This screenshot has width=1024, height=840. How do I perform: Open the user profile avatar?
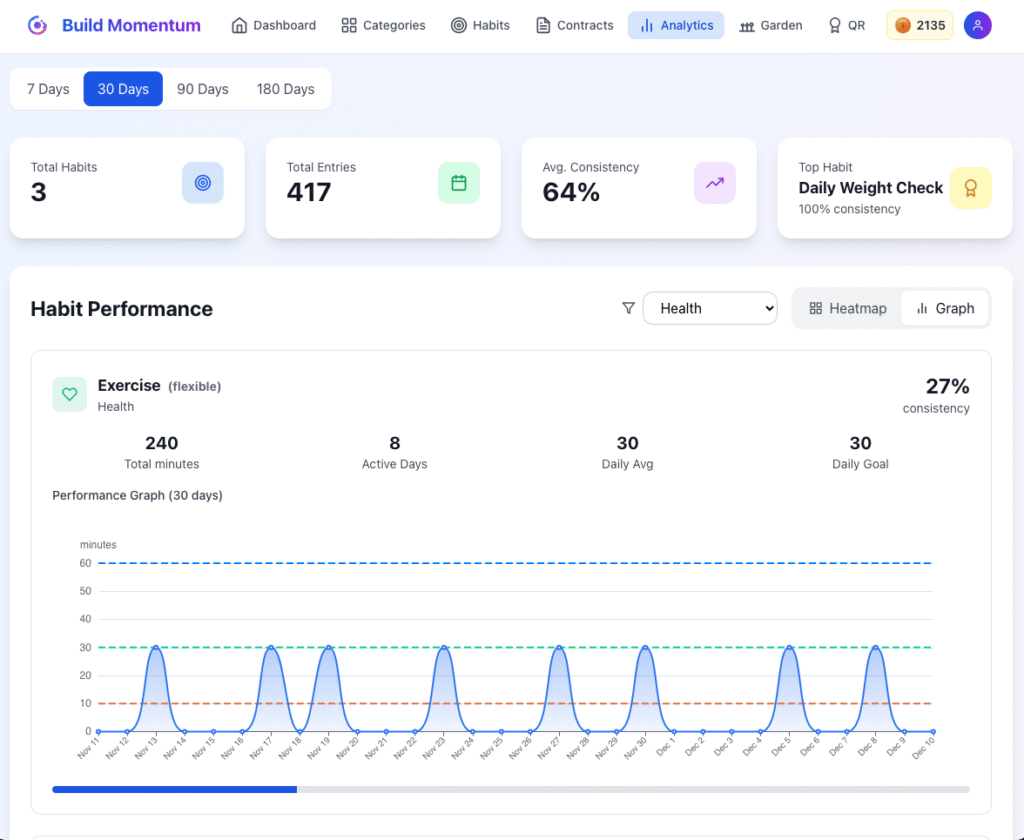point(977,25)
